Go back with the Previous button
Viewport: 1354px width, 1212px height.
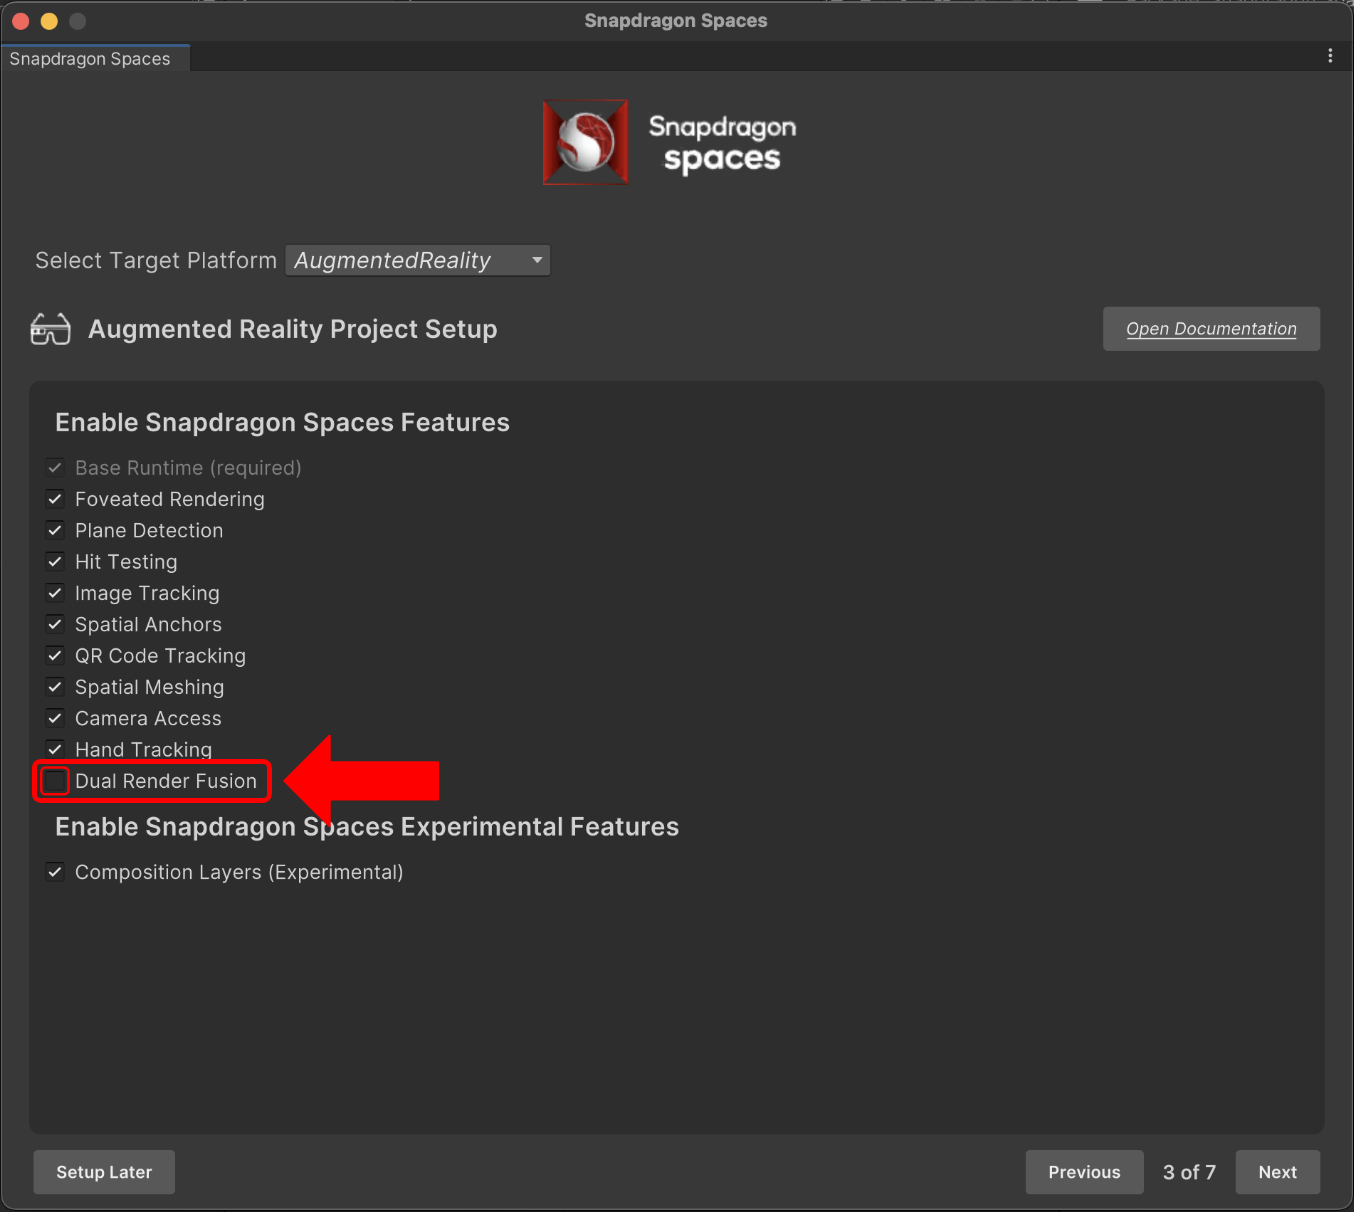[x=1084, y=1172]
